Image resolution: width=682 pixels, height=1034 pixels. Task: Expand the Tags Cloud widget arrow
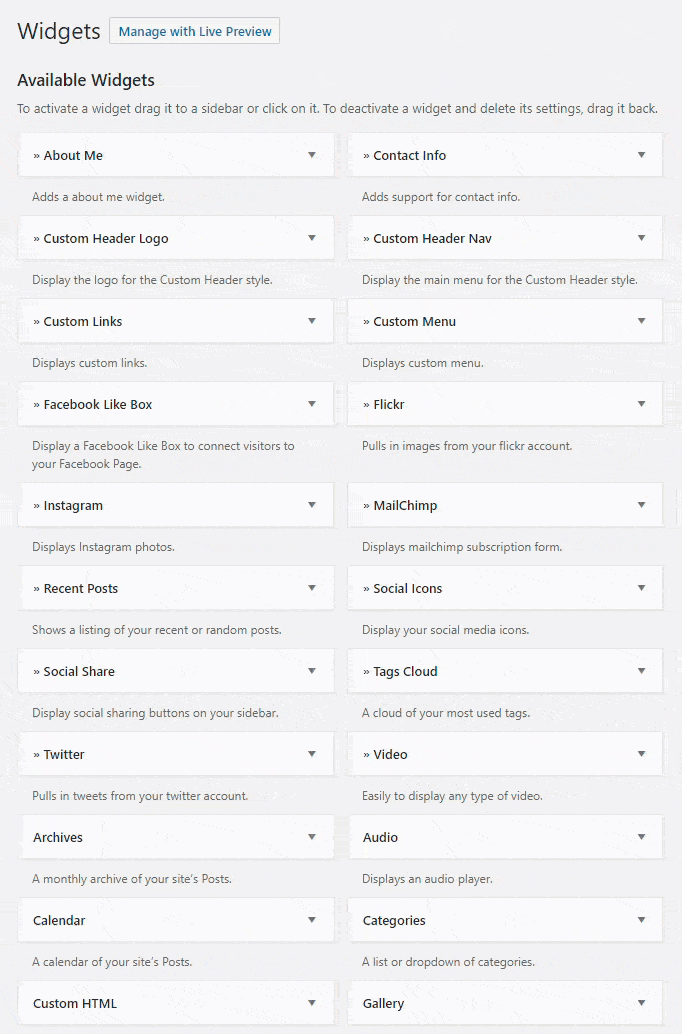click(641, 671)
